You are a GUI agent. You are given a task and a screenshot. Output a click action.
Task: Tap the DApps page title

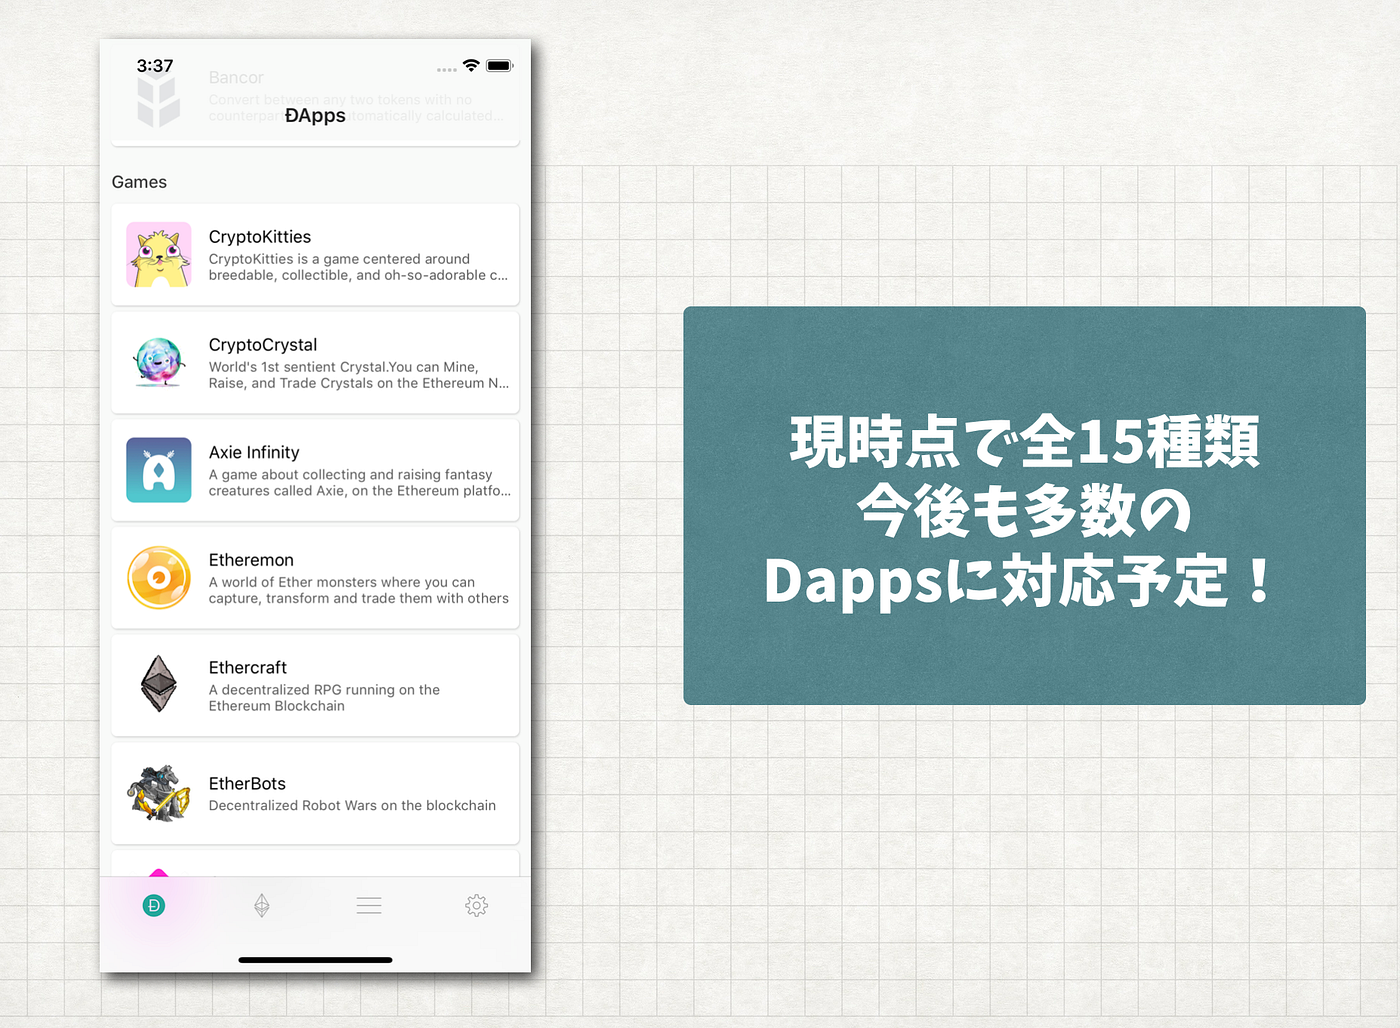[x=315, y=116]
